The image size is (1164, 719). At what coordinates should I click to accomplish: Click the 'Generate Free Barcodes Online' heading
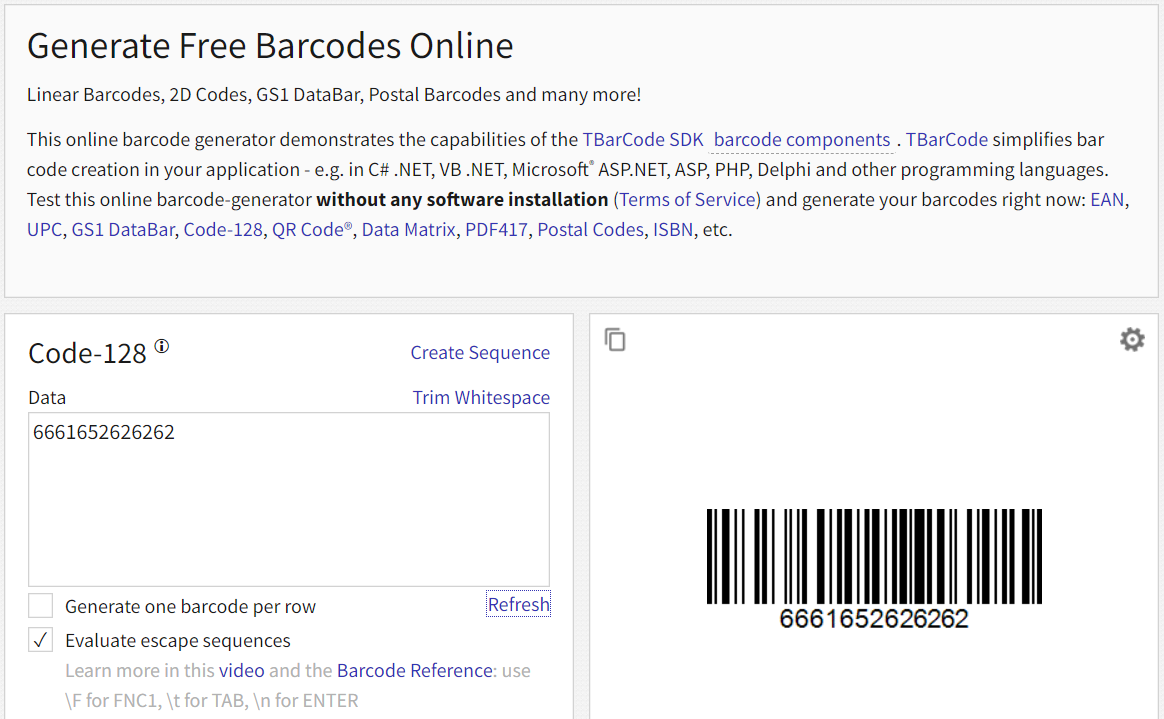point(270,46)
